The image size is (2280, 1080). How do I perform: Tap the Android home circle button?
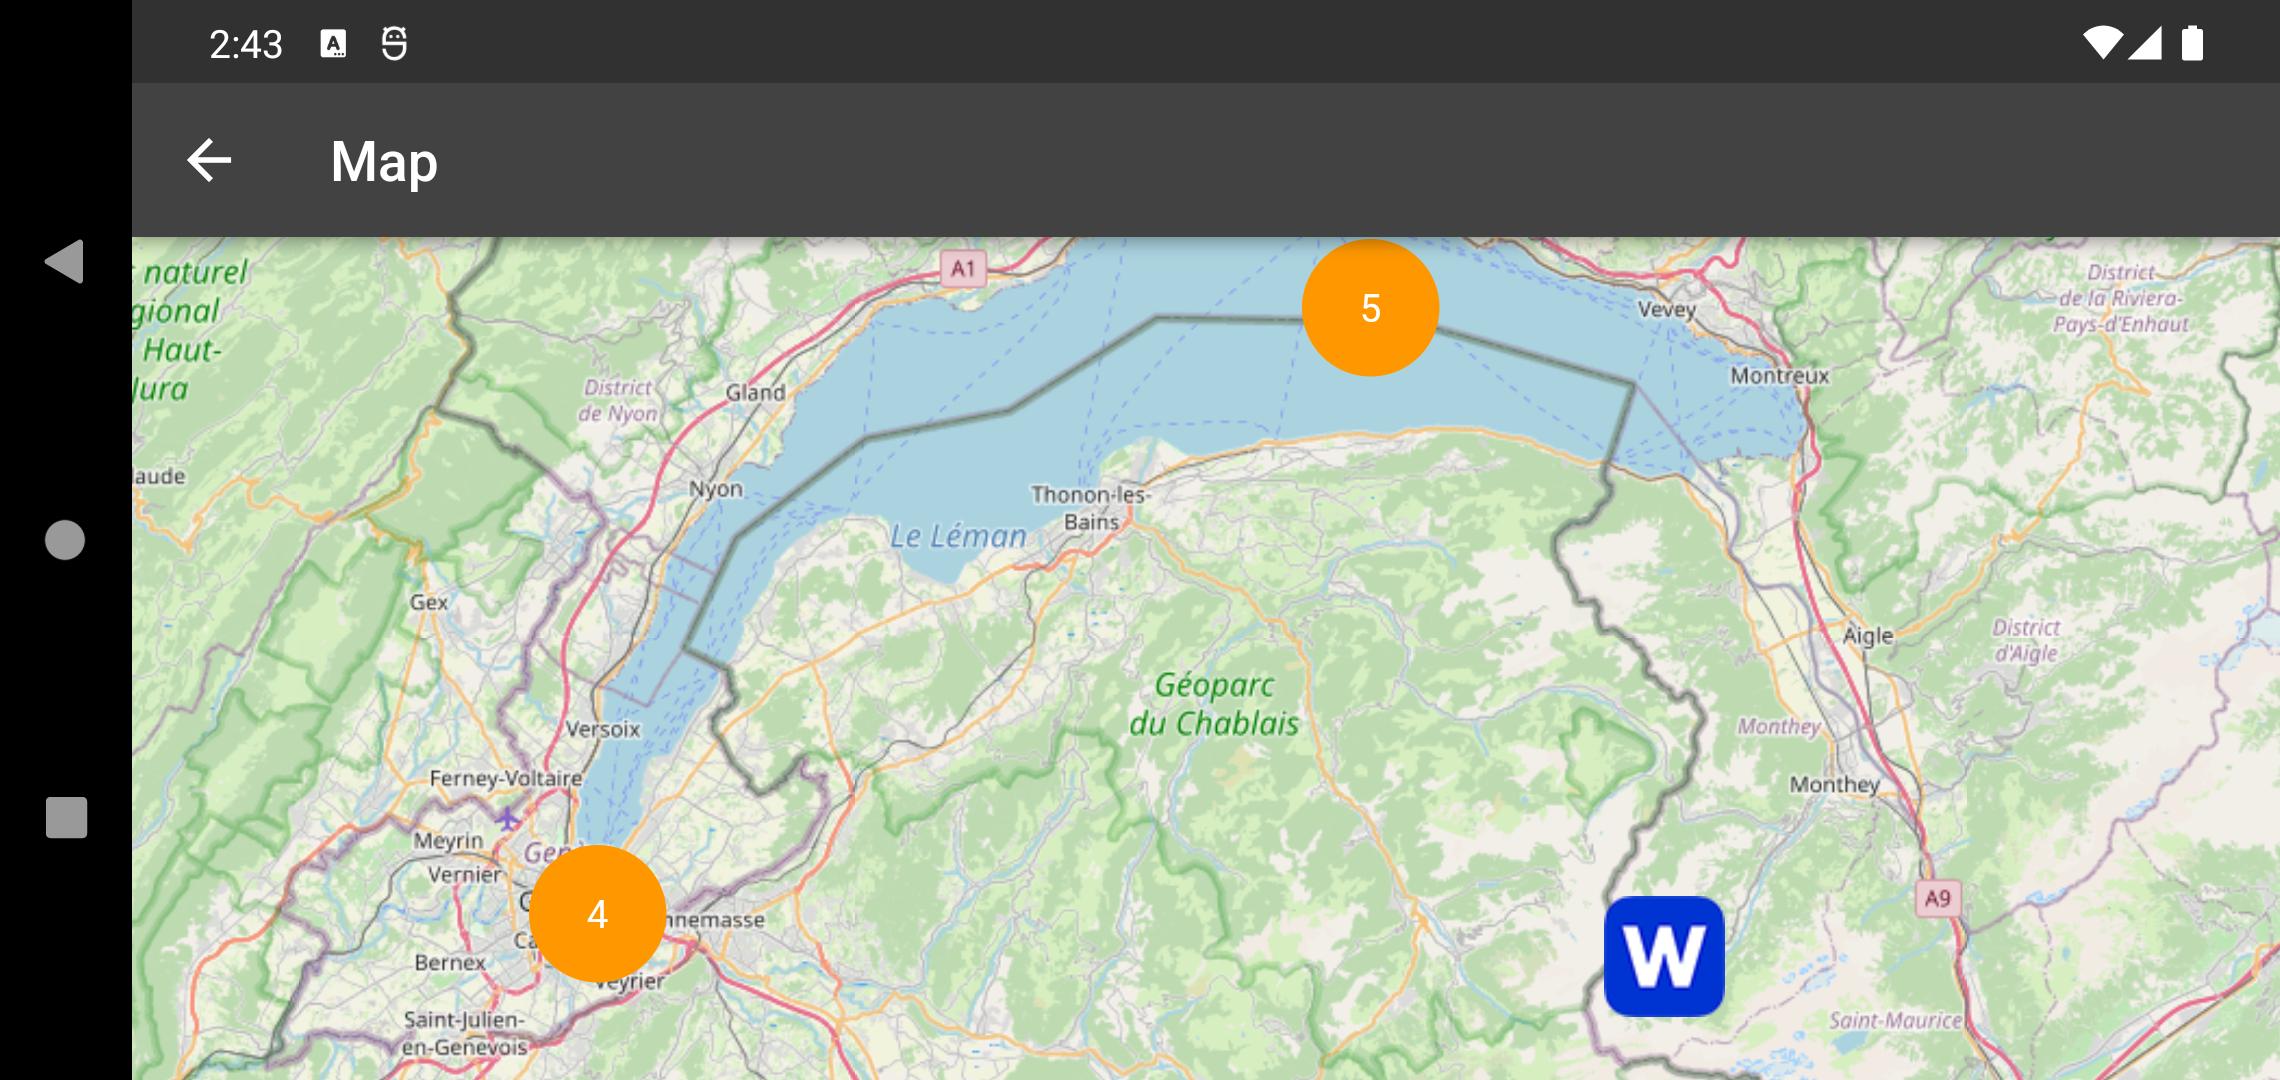[65, 540]
